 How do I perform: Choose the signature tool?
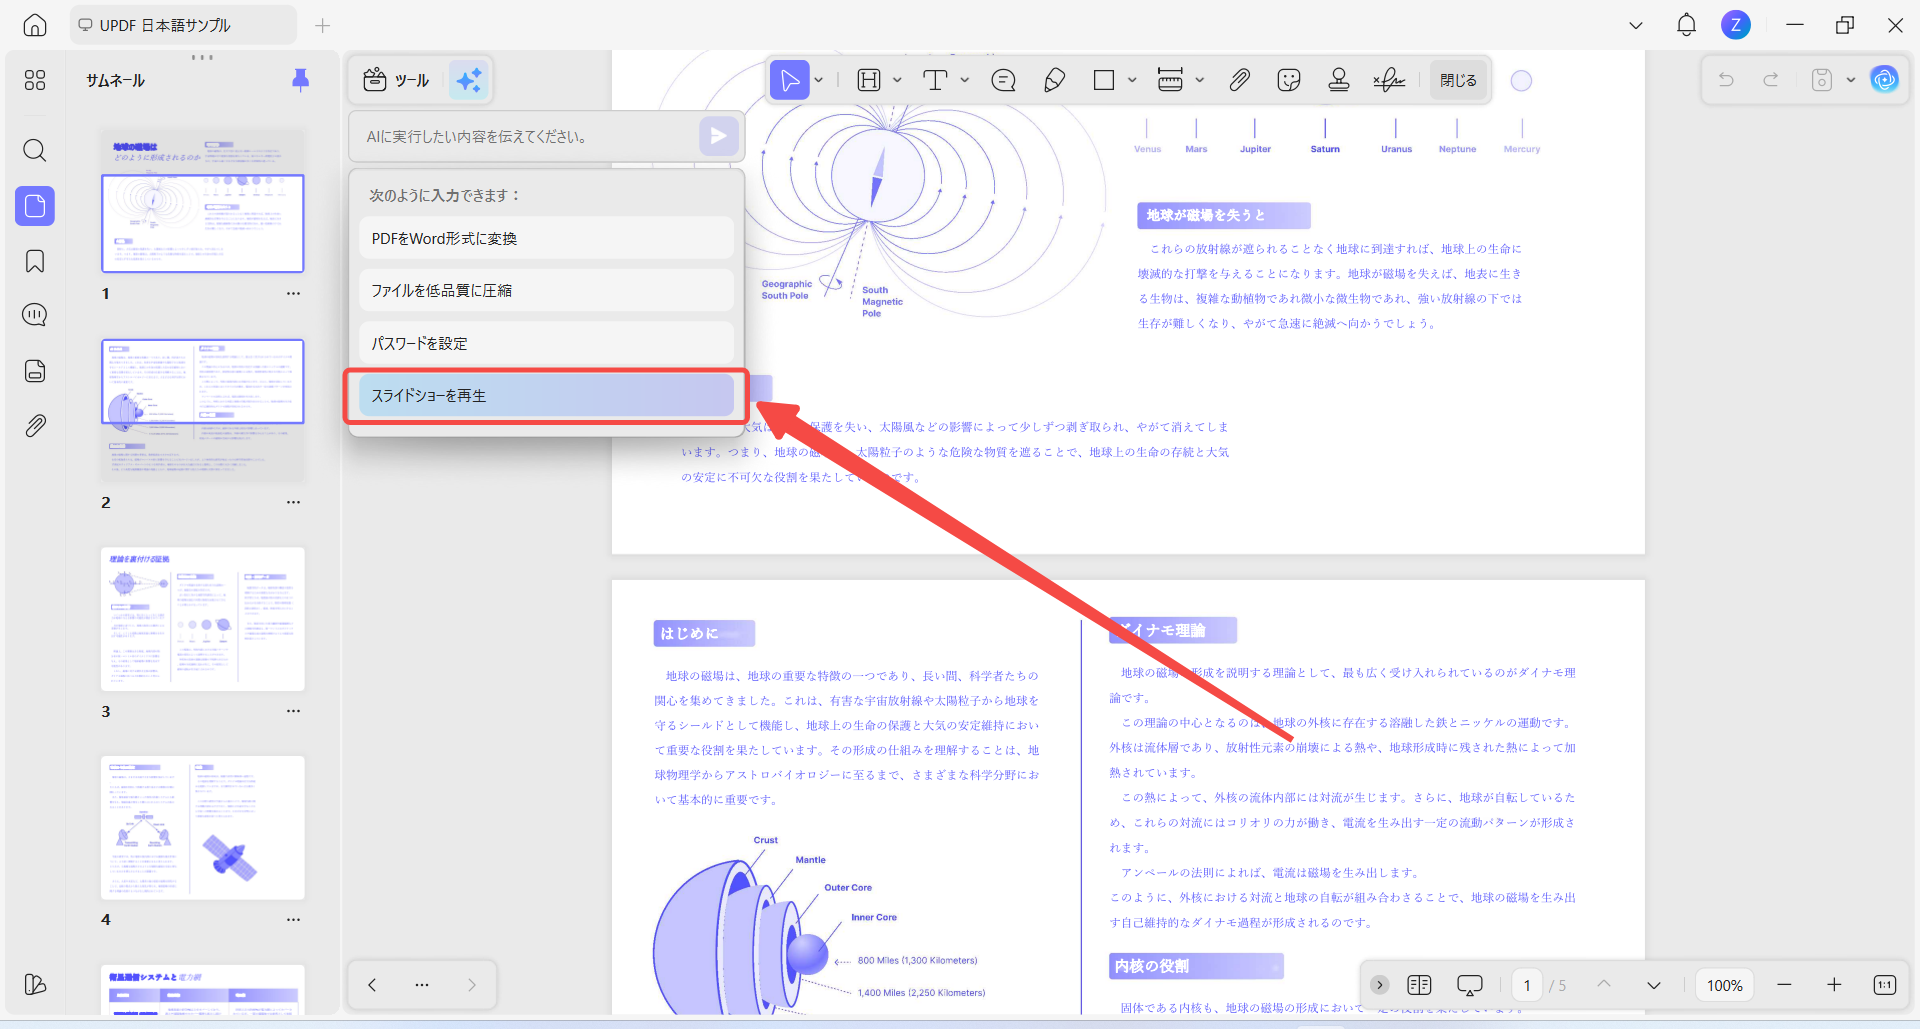click(1389, 80)
